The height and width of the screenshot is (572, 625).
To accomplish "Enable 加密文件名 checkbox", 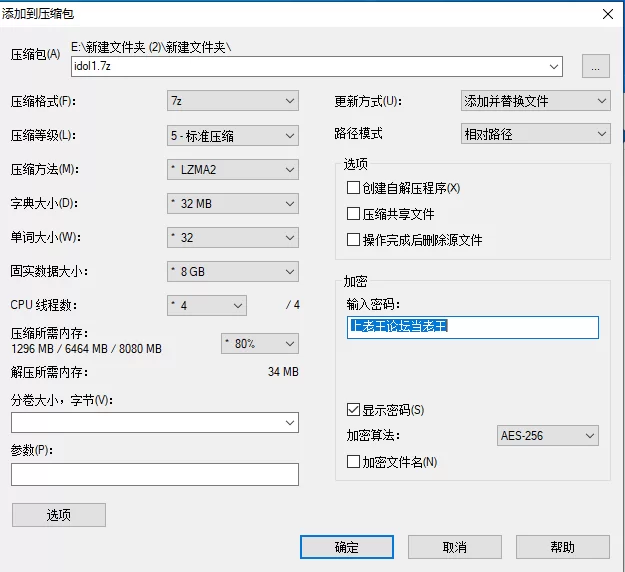I will (x=353, y=462).
